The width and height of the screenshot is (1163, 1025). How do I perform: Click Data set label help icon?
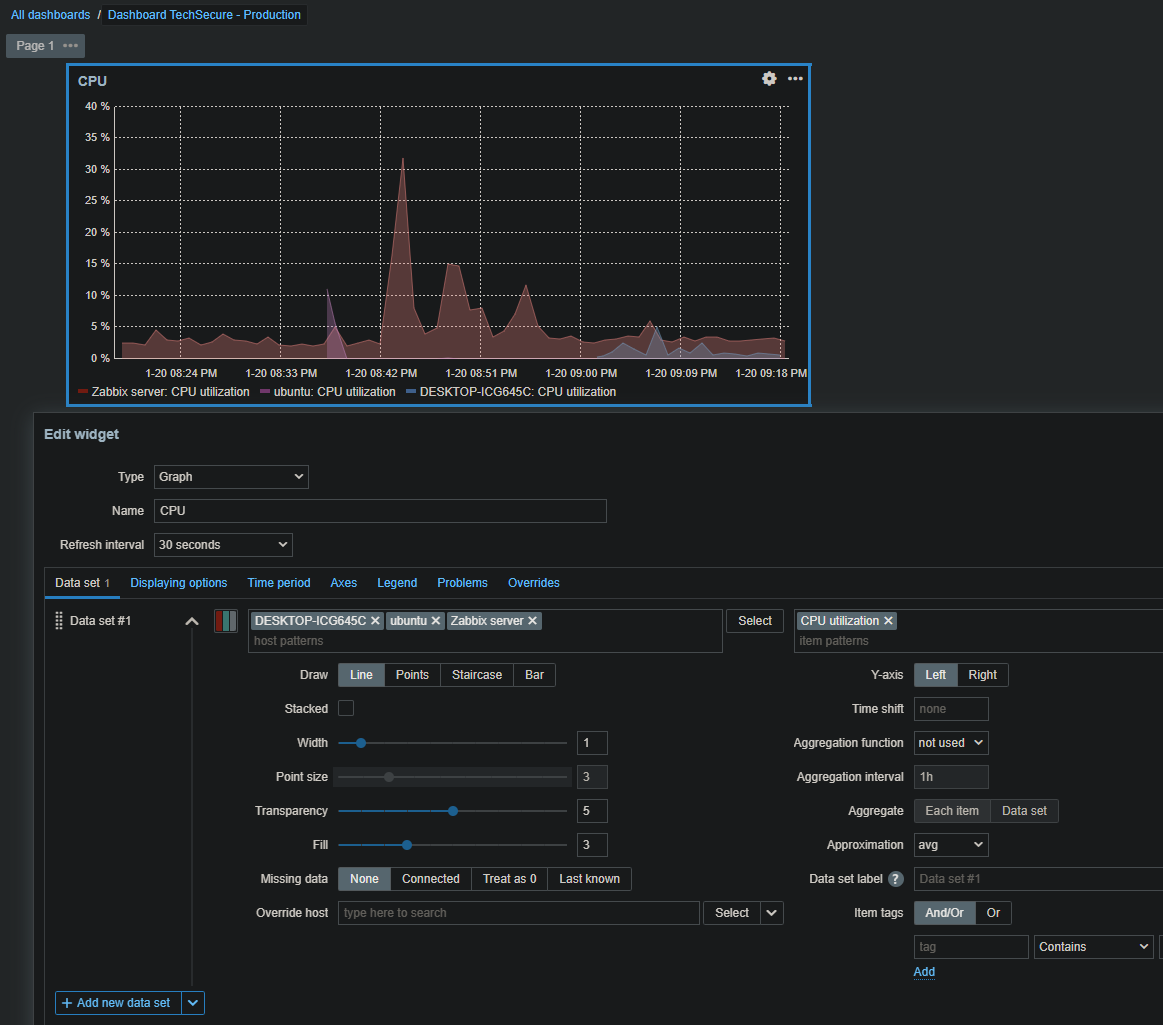point(896,879)
